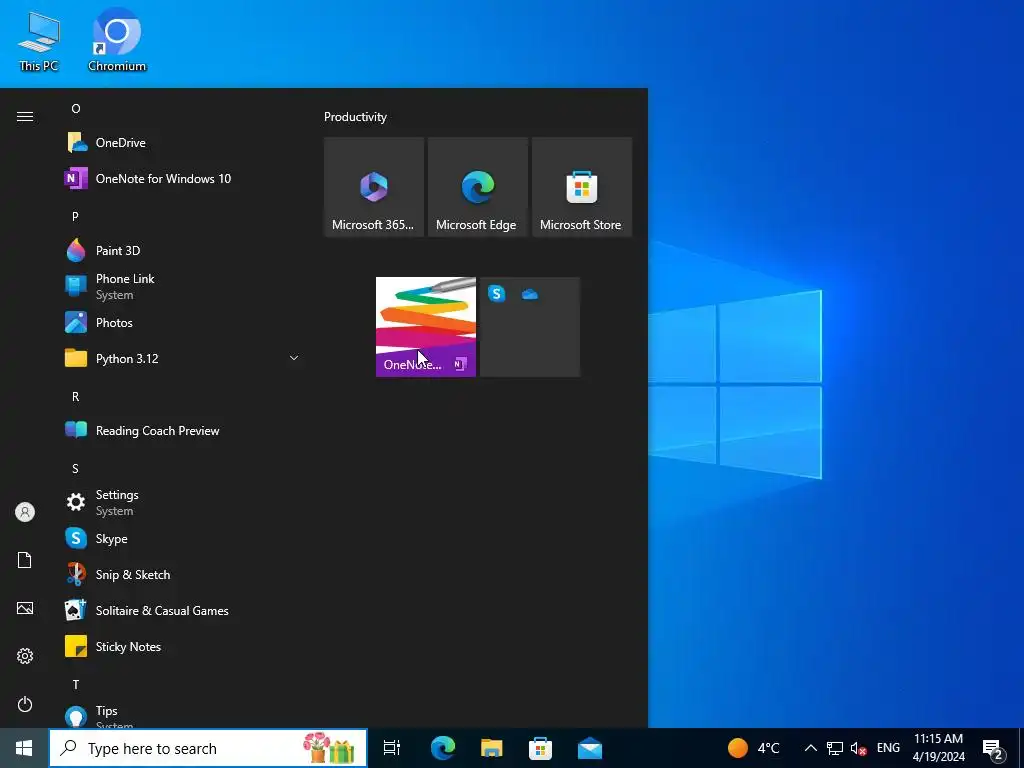Image resolution: width=1024 pixels, height=768 pixels.
Task: Open Task View from the taskbar
Action: pos(392,748)
